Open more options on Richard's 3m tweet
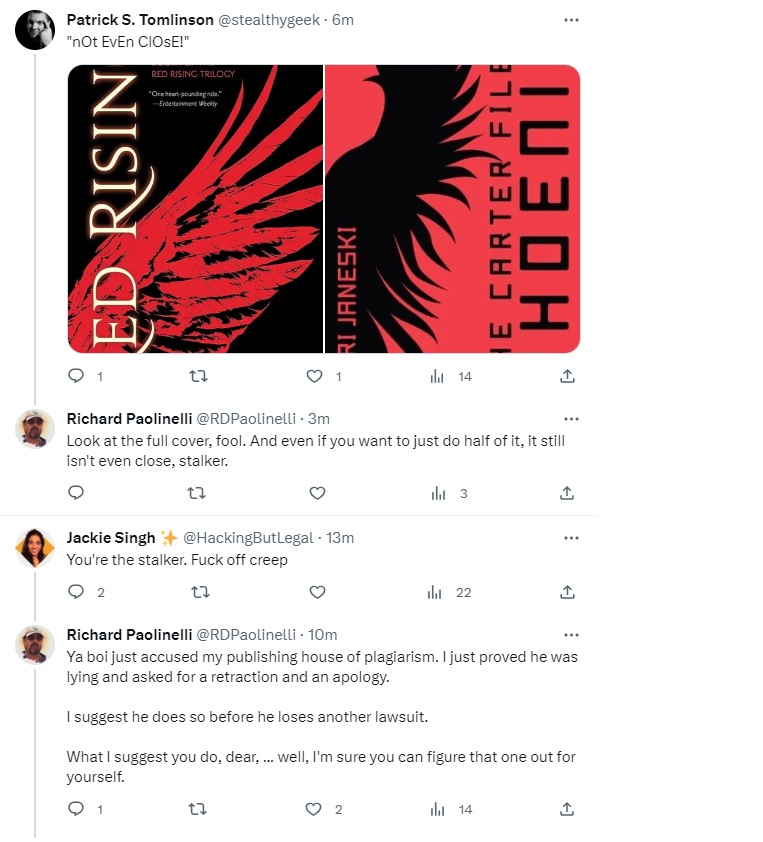The height and width of the screenshot is (842, 763). pos(571,418)
